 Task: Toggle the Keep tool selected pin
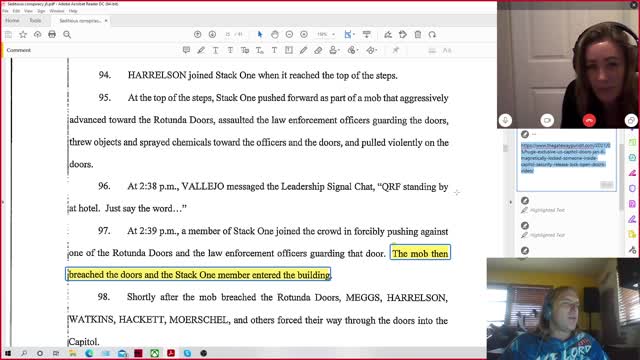click(x=396, y=50)
